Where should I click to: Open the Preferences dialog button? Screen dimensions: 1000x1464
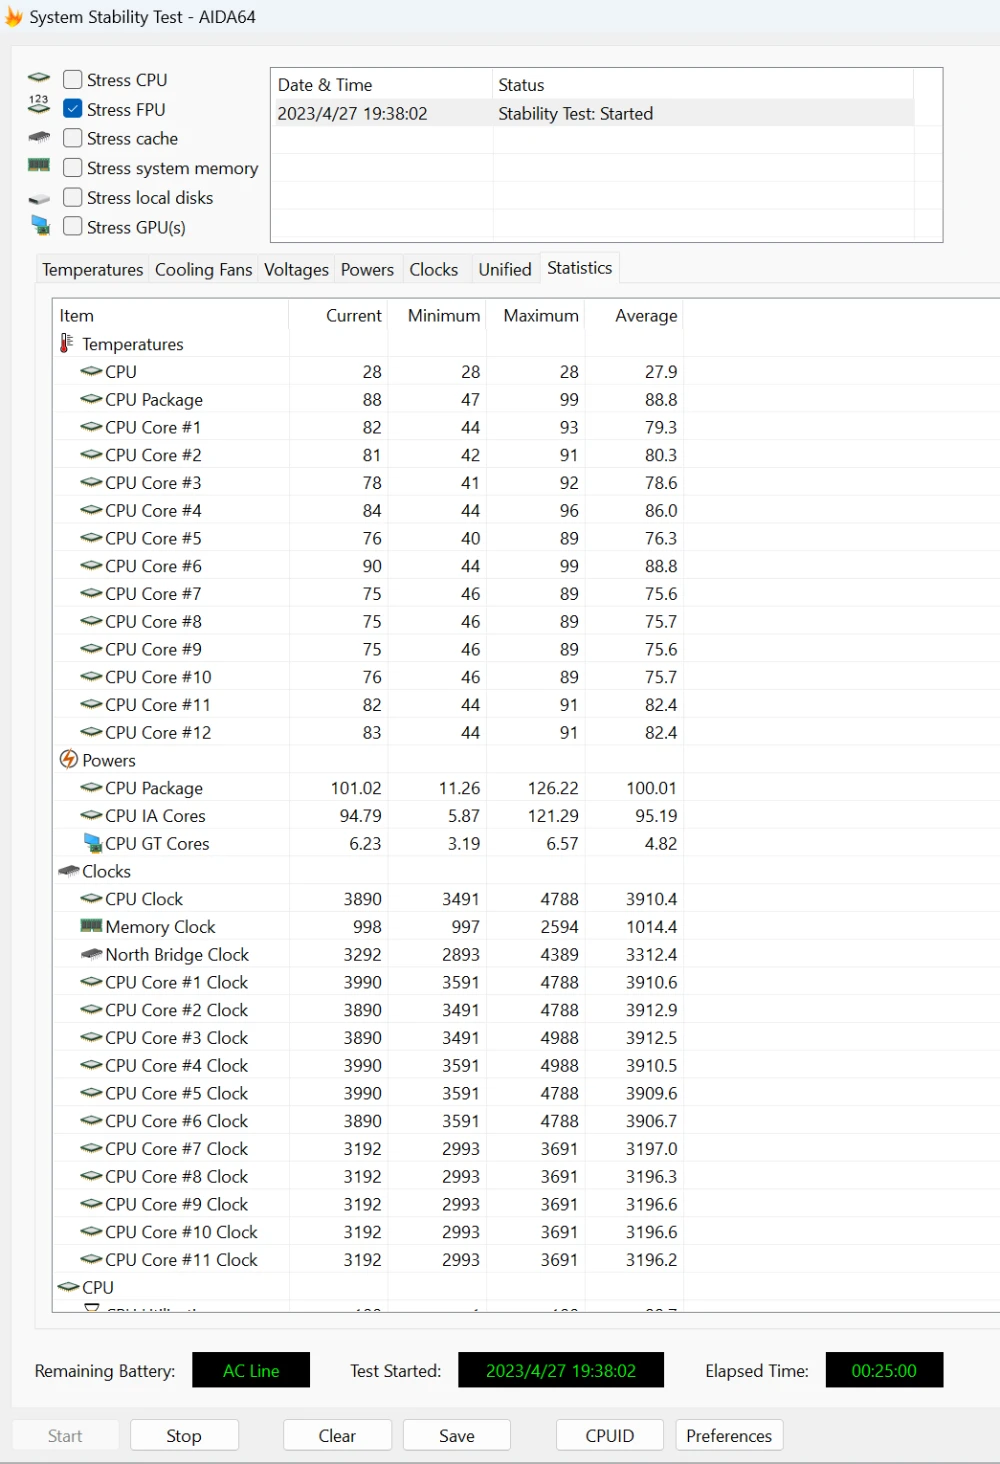pyautogui.click(x=729, y=1435)
